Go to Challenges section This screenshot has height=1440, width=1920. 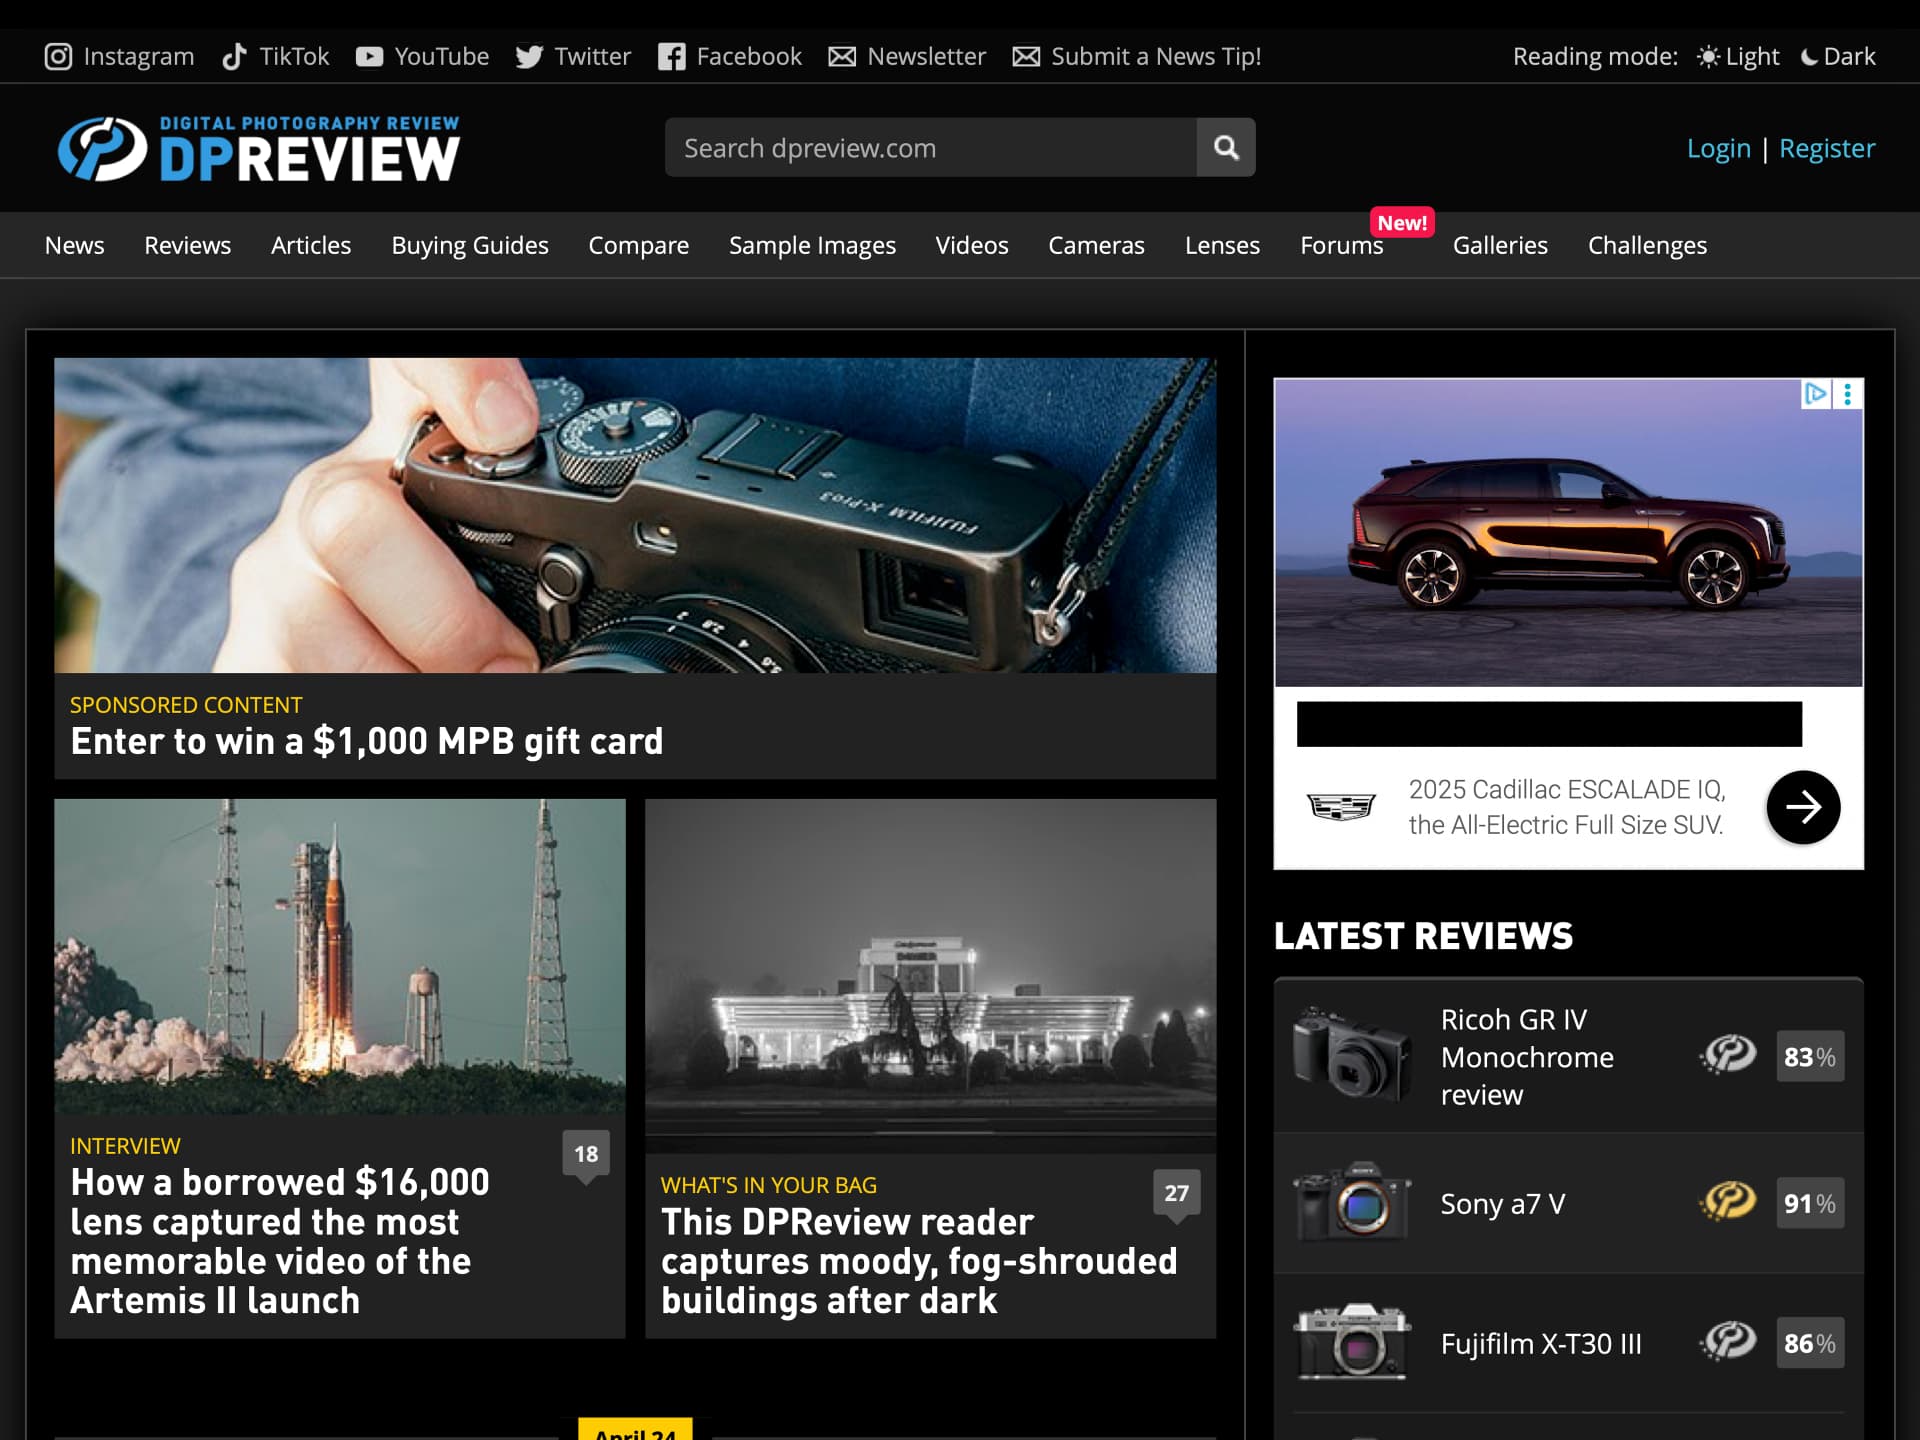click(x=1647, y=245)
